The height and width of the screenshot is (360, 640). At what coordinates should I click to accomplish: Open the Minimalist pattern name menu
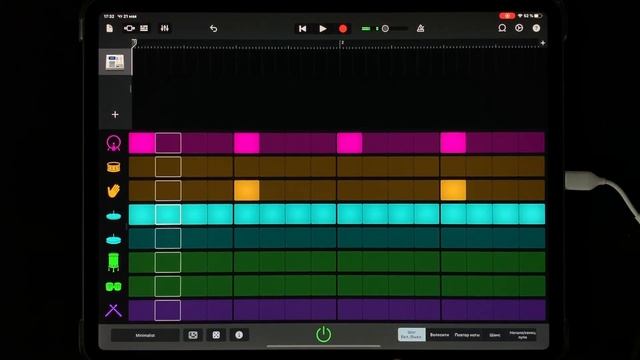(145, 335)
